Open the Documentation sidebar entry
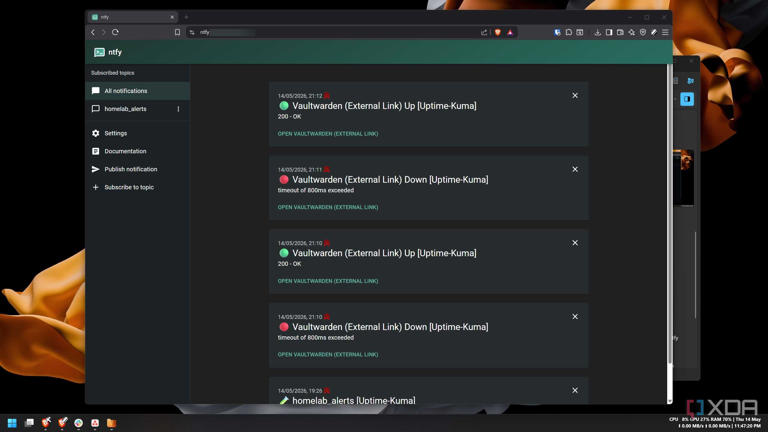This screenshot has width=768, height=432. coord(125,151)
